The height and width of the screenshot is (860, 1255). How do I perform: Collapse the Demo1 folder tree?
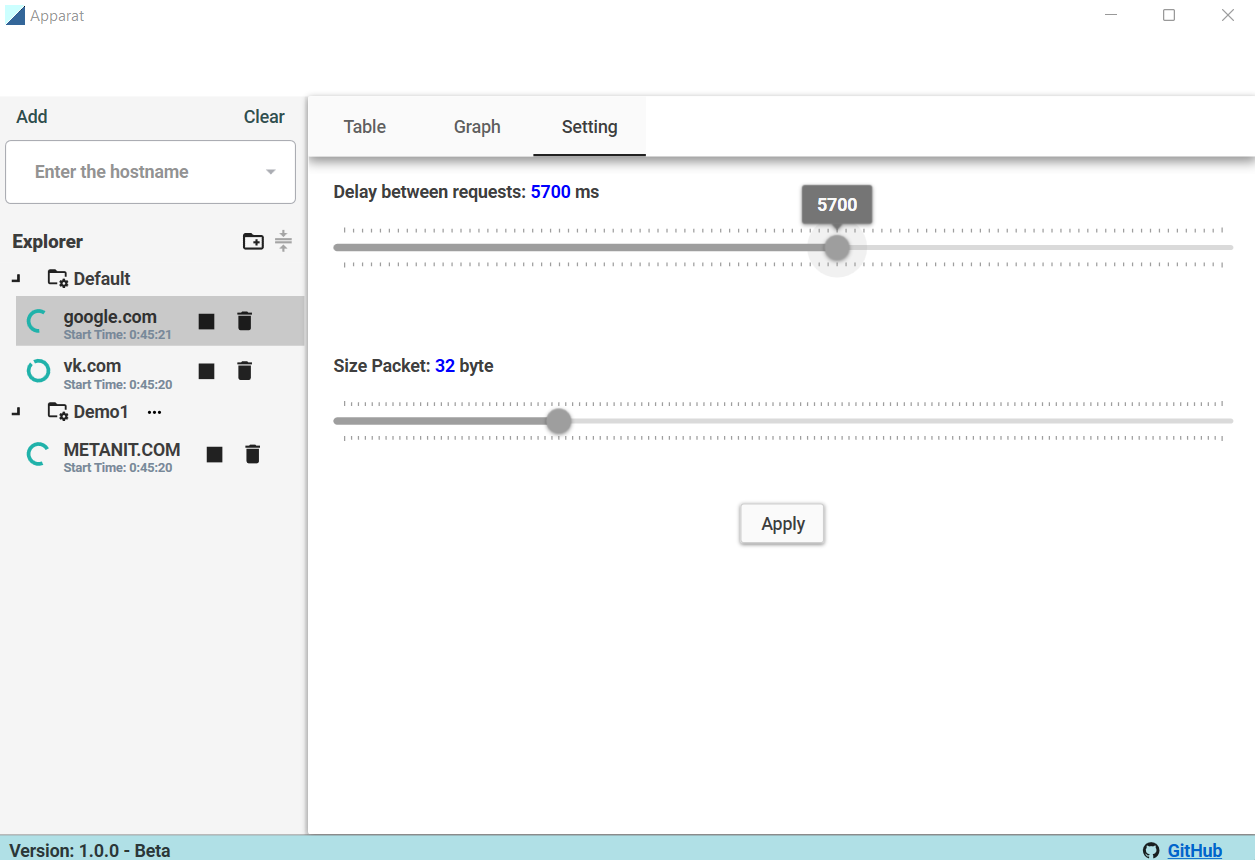[x=16, y=411]
